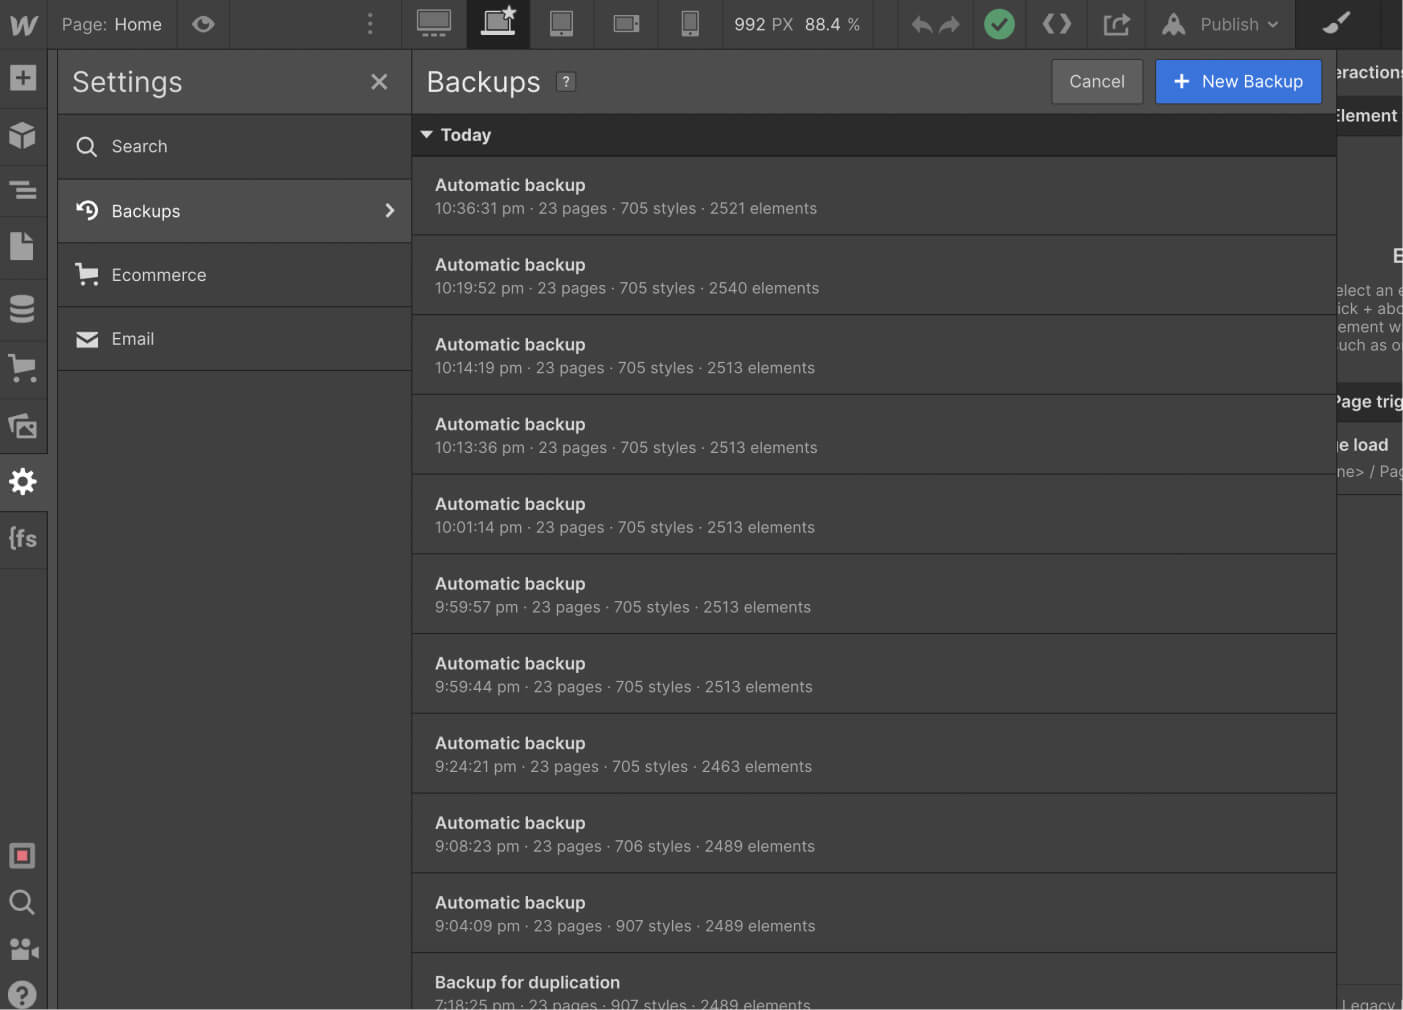Cancel out of the Backups view
The width and height of the screenshot is (1403, 1010).
tap(1097, 81)
